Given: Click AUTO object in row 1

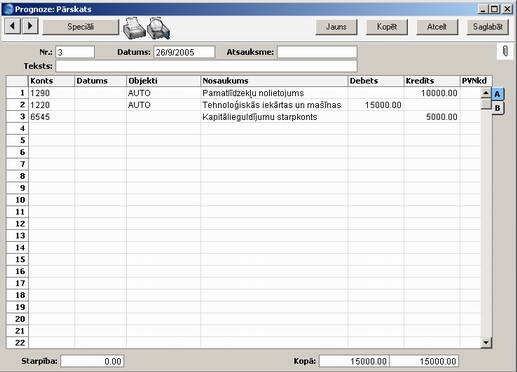Looking at the screenshot, I should 163,93.
